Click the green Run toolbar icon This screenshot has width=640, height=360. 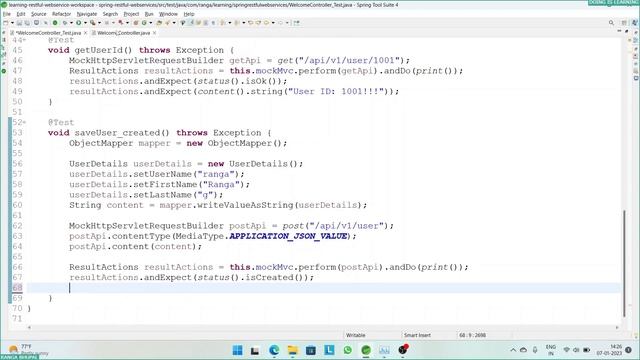click(x=79, y=23)
